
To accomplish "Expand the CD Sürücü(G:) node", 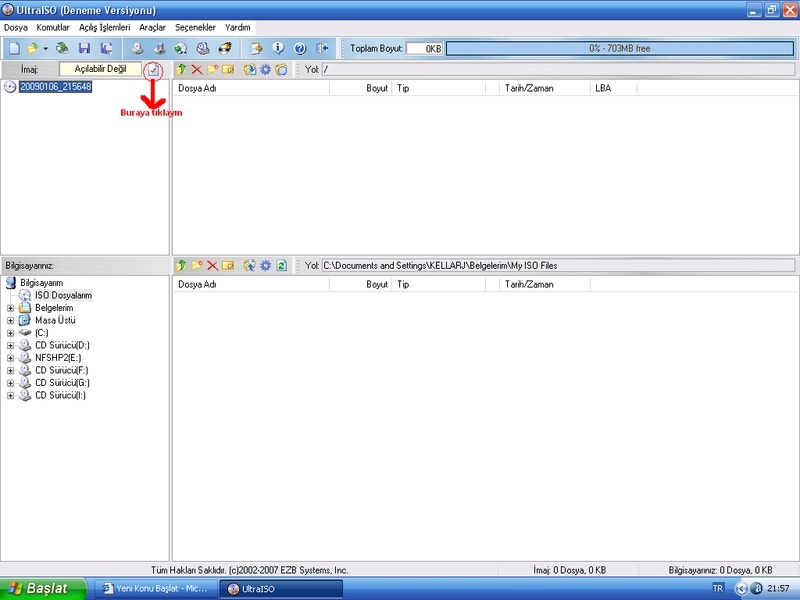I will point(10,383).
